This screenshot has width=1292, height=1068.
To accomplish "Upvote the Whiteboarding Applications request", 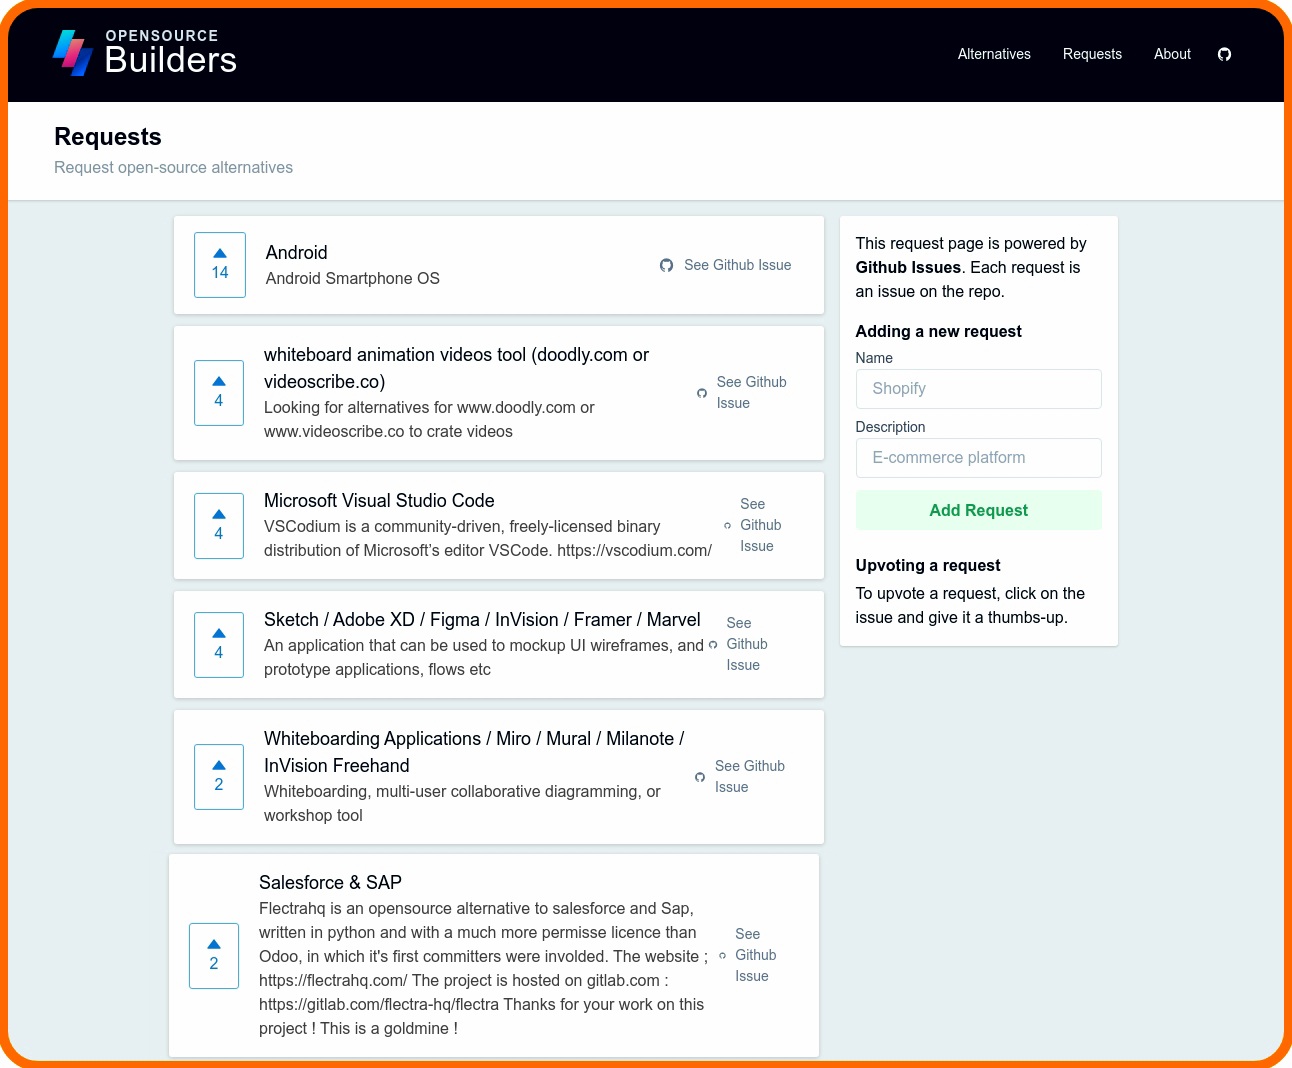I will coord(219,777).
